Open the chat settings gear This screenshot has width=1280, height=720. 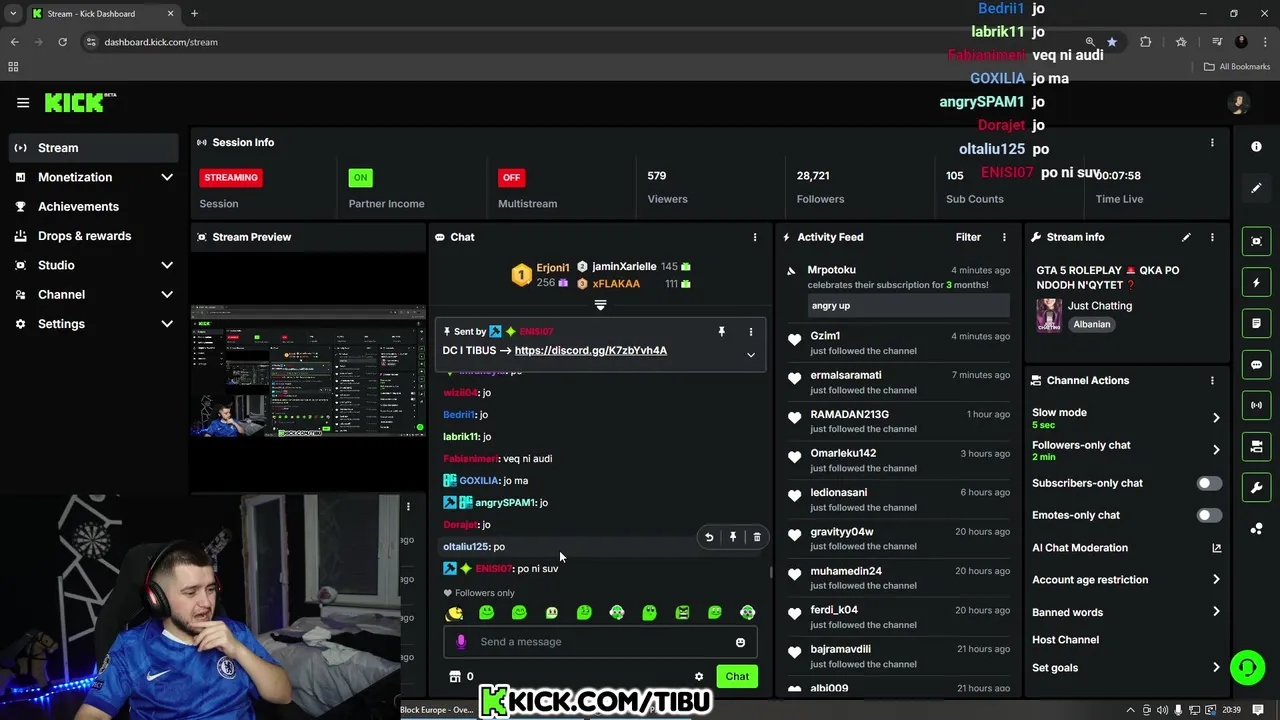click(x=699, y=677)
